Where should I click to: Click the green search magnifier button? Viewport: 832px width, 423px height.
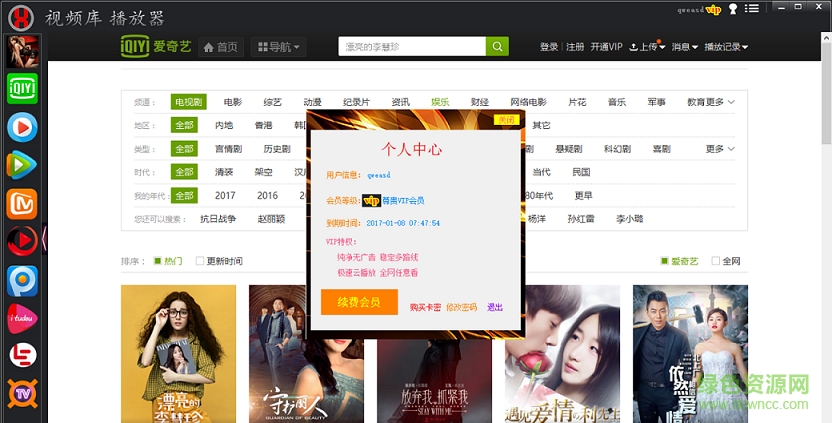pyautogui.click(x=497, y=47)
